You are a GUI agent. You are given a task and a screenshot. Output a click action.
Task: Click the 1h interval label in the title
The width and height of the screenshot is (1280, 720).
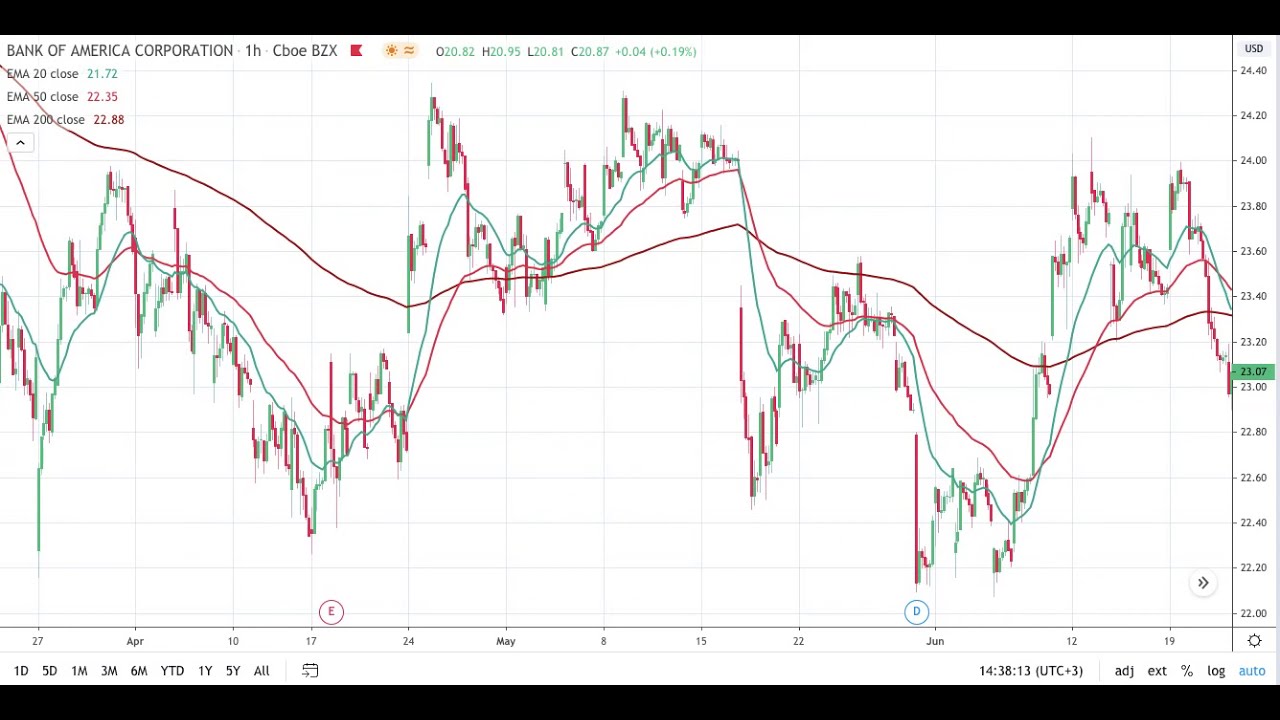(253, 51)
